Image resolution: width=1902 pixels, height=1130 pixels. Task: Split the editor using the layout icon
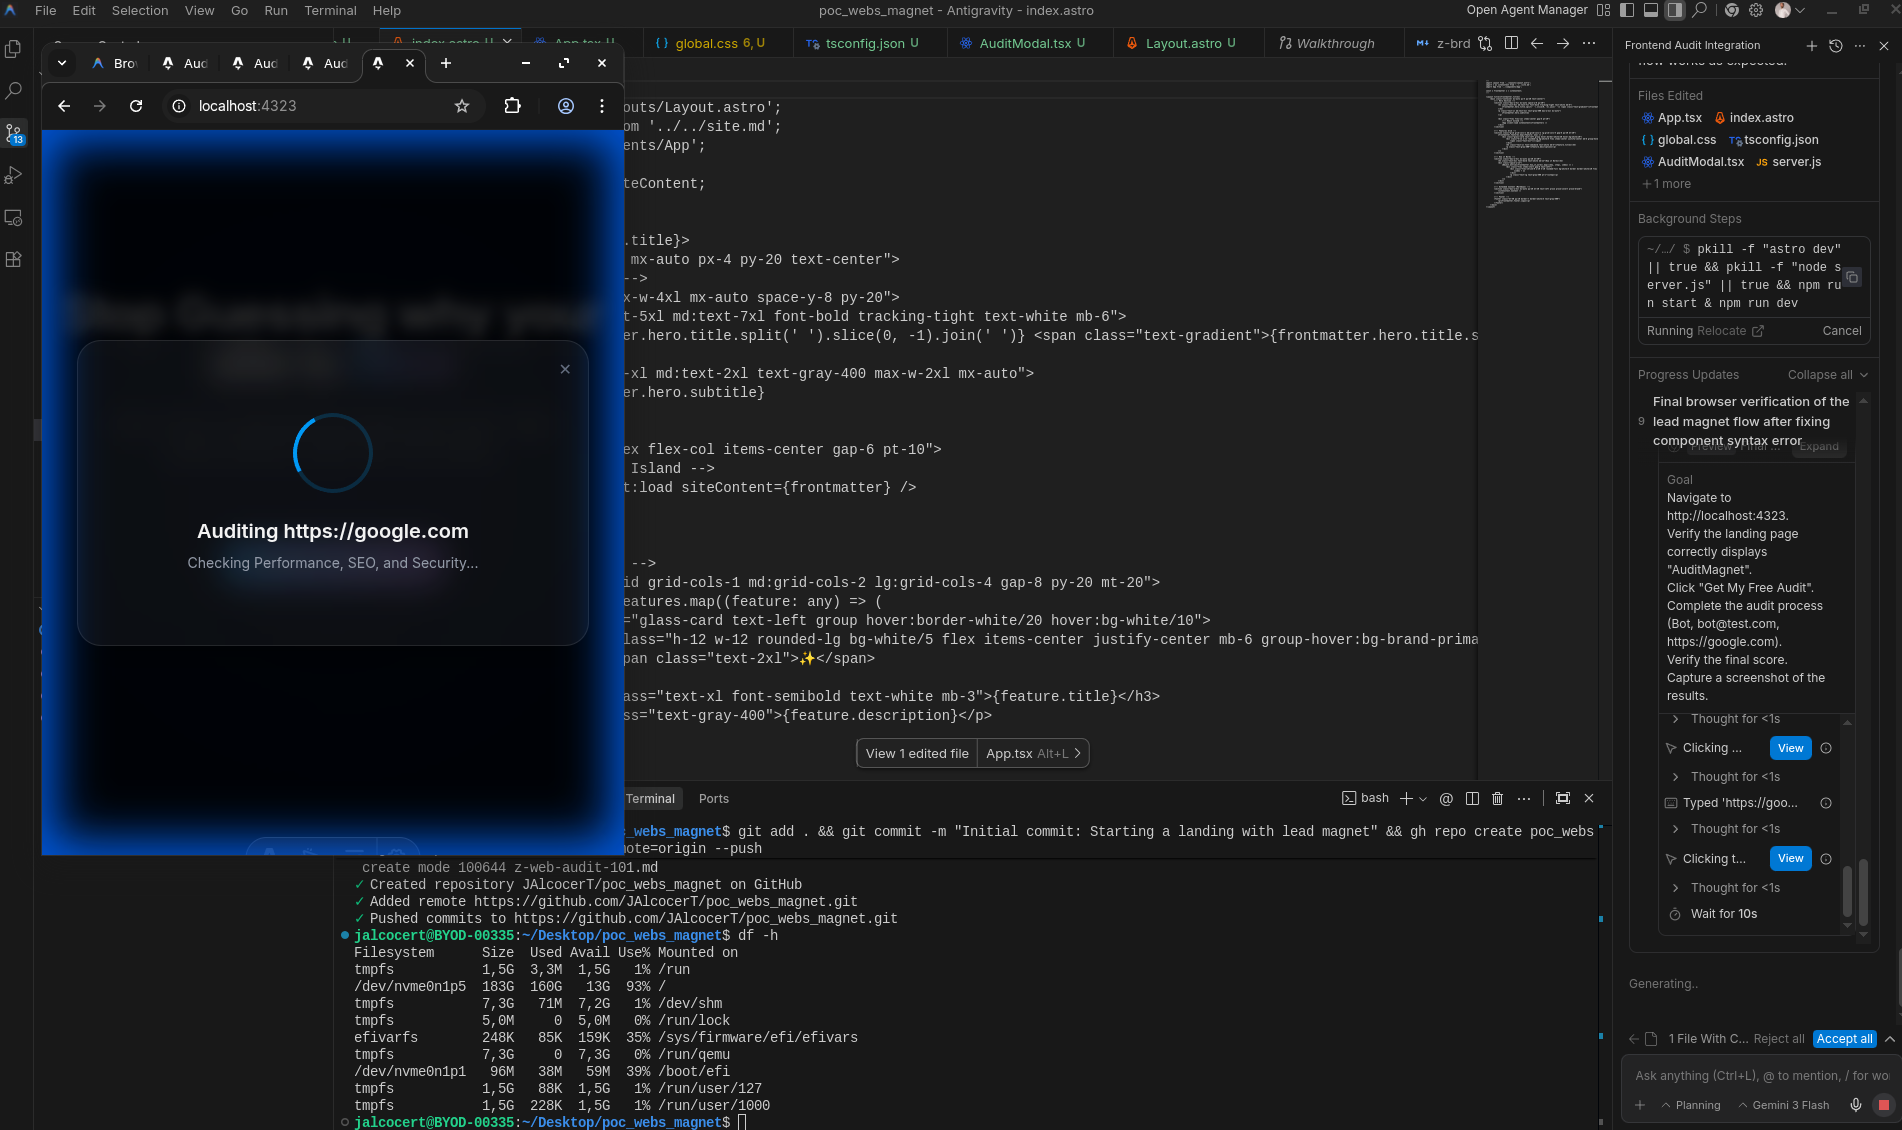pyautogui.click(x=1511, y=43)
